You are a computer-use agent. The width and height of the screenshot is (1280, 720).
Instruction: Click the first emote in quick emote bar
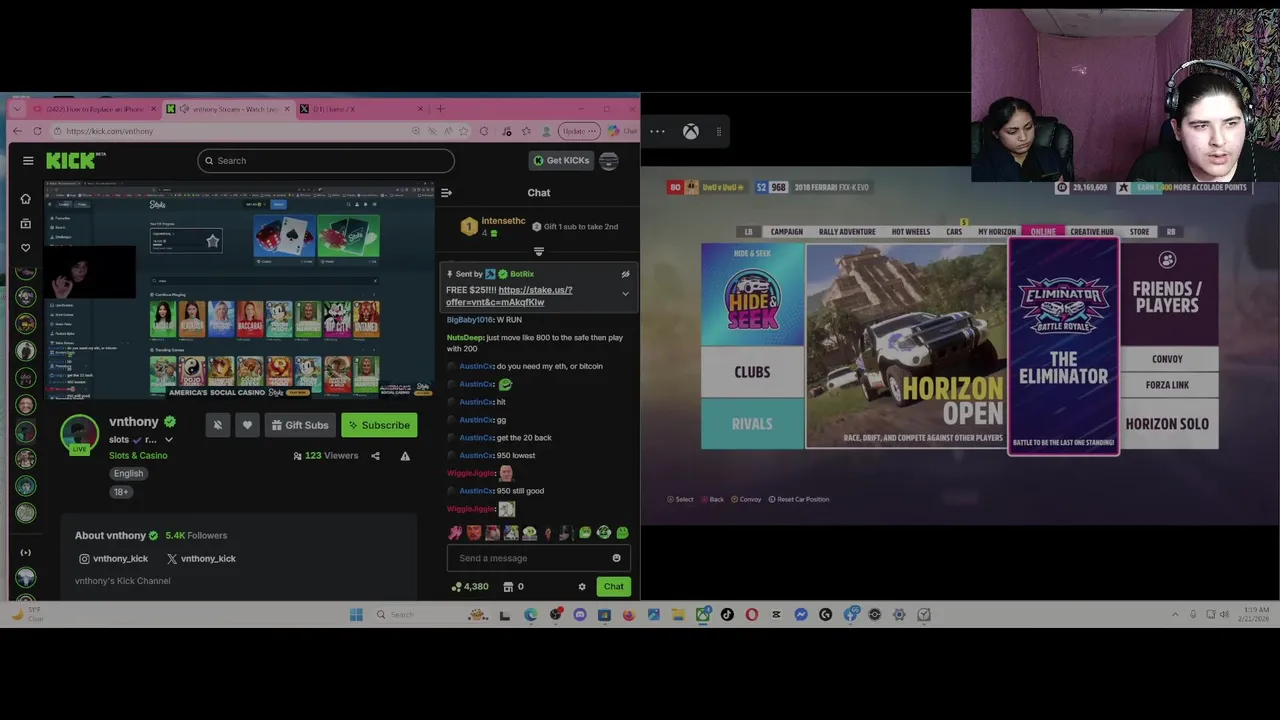click(455, 533)
